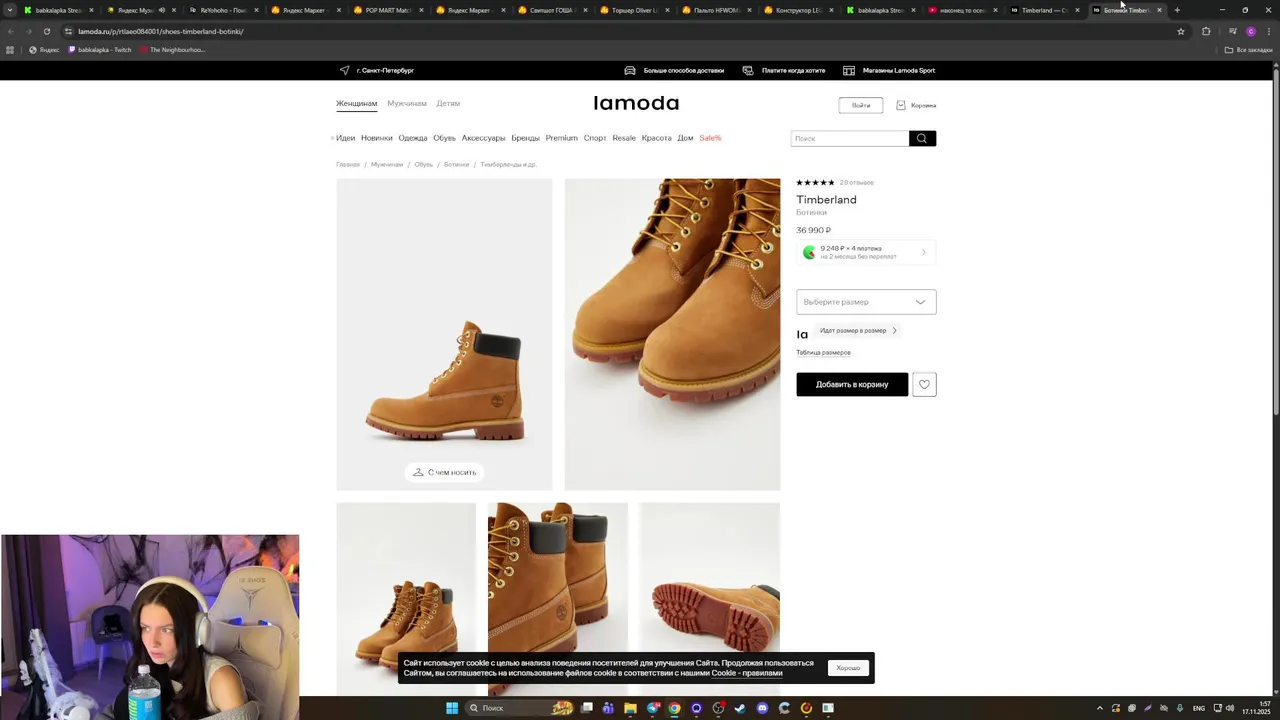Click the С чем носить button
This screenshot has height=720, width=1280.
444,472
